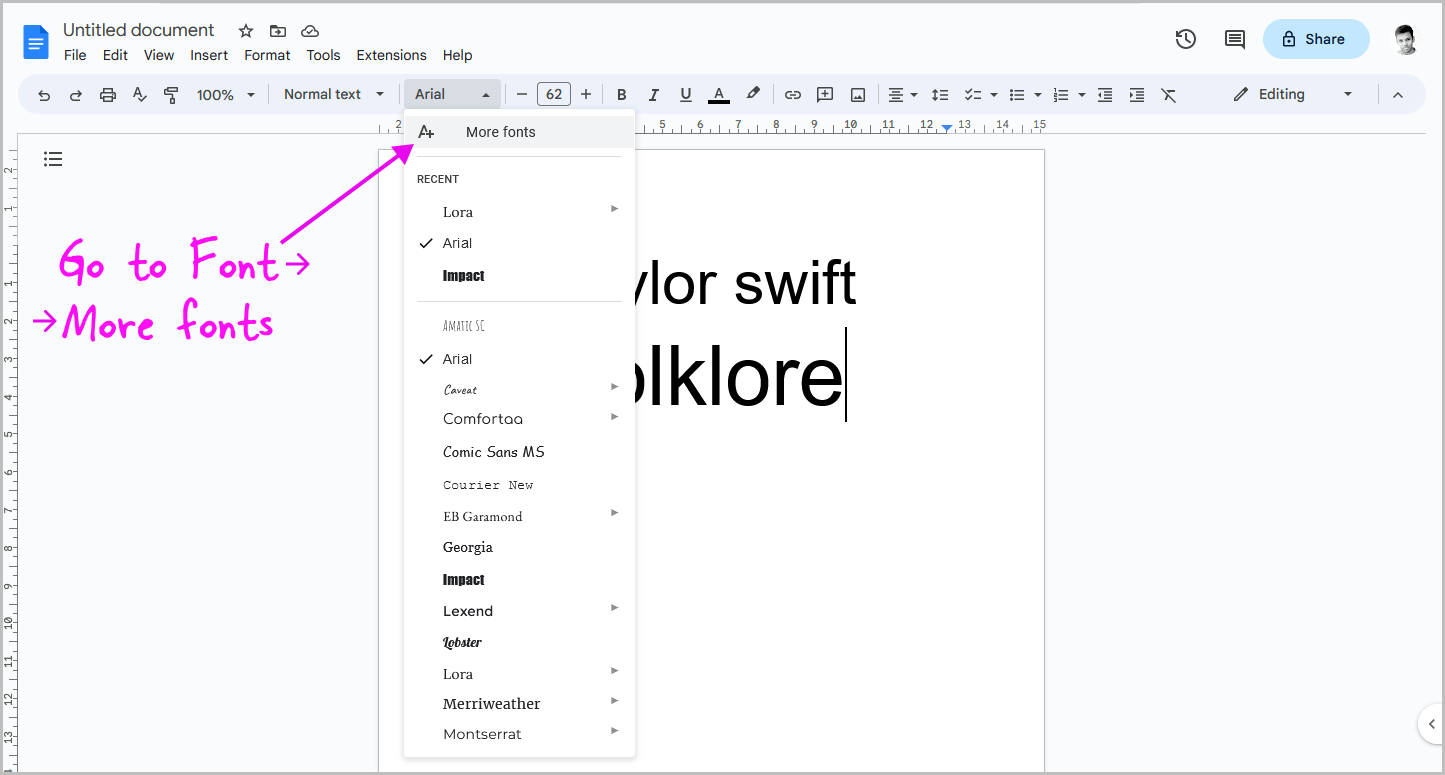
Task: Star the Untitled document
Action: pos(246,31)
